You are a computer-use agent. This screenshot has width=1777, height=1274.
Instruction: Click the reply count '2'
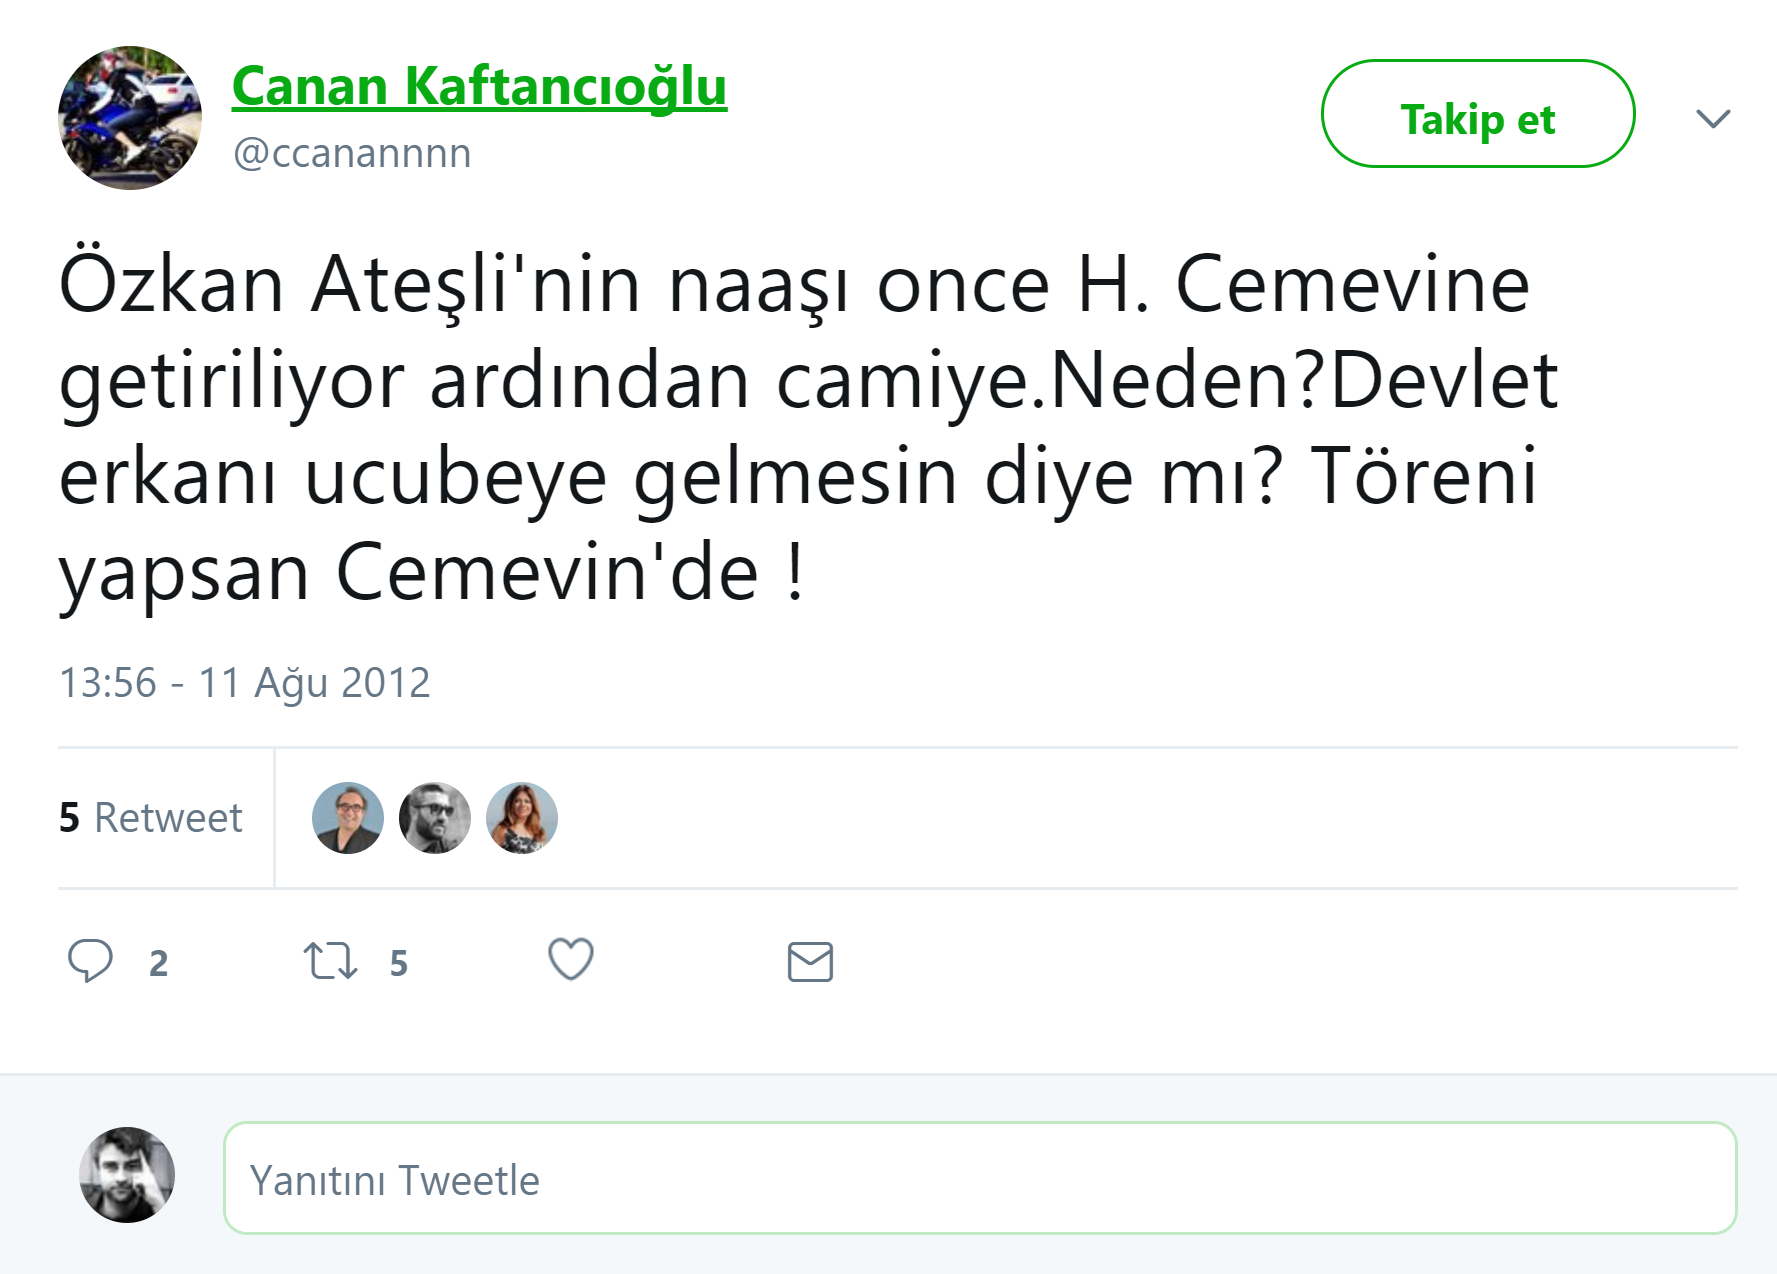[x=158, y=963]
